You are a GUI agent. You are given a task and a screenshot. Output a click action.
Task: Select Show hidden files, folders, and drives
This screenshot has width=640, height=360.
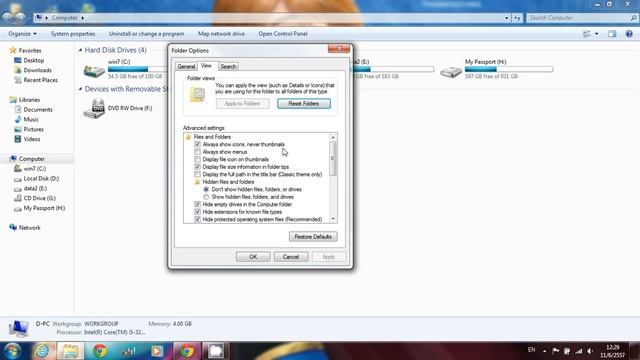pos(206,197)
